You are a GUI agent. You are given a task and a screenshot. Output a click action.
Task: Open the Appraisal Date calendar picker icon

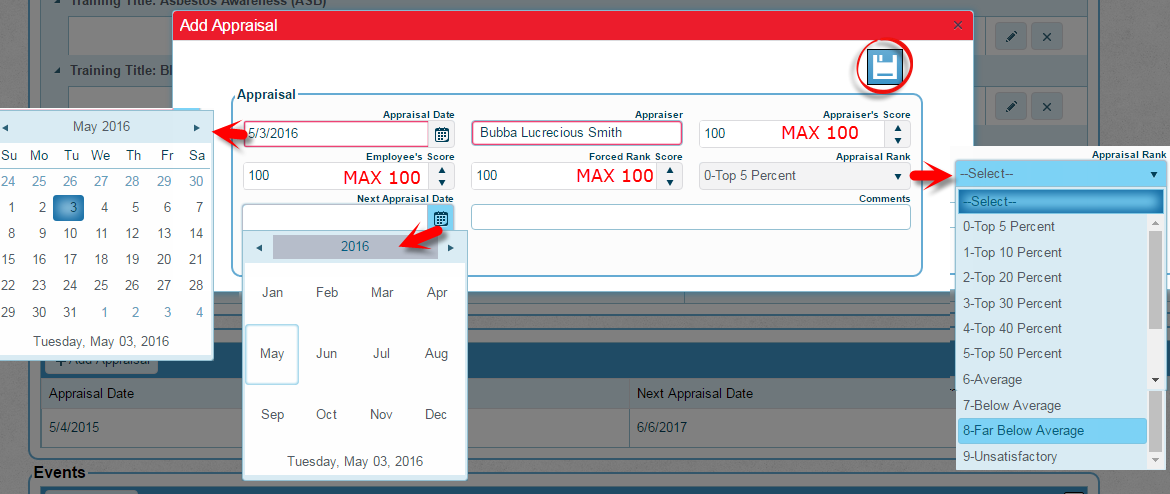pos(441,134)
